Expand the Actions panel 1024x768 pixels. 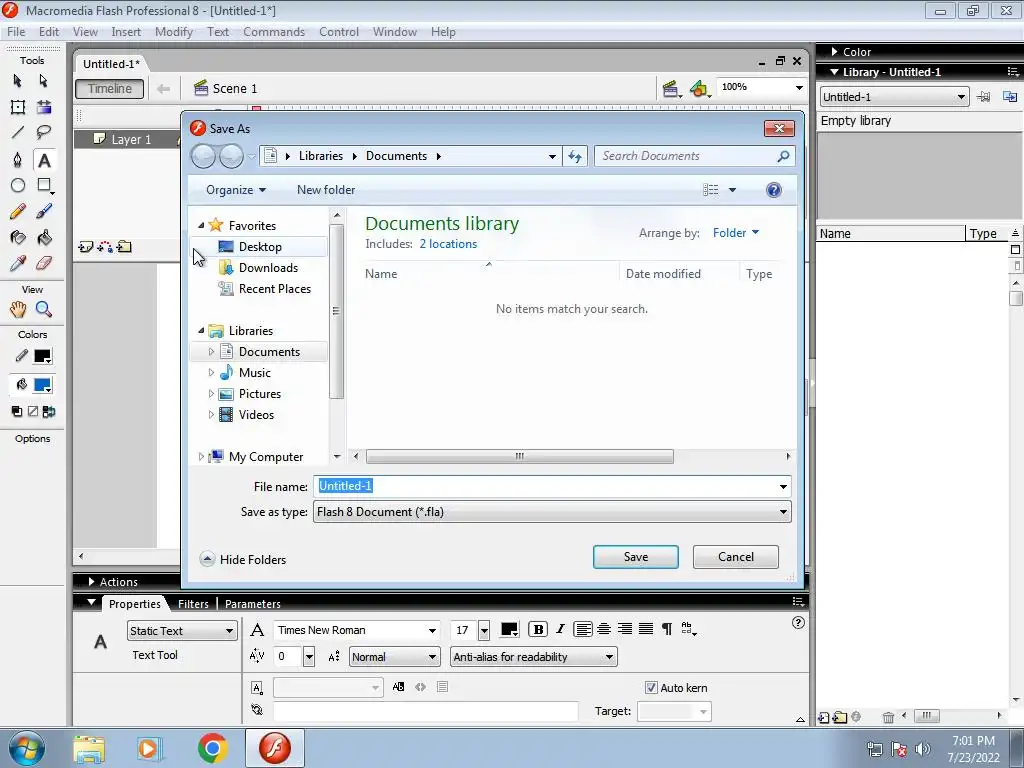click(x=91, y=582)
